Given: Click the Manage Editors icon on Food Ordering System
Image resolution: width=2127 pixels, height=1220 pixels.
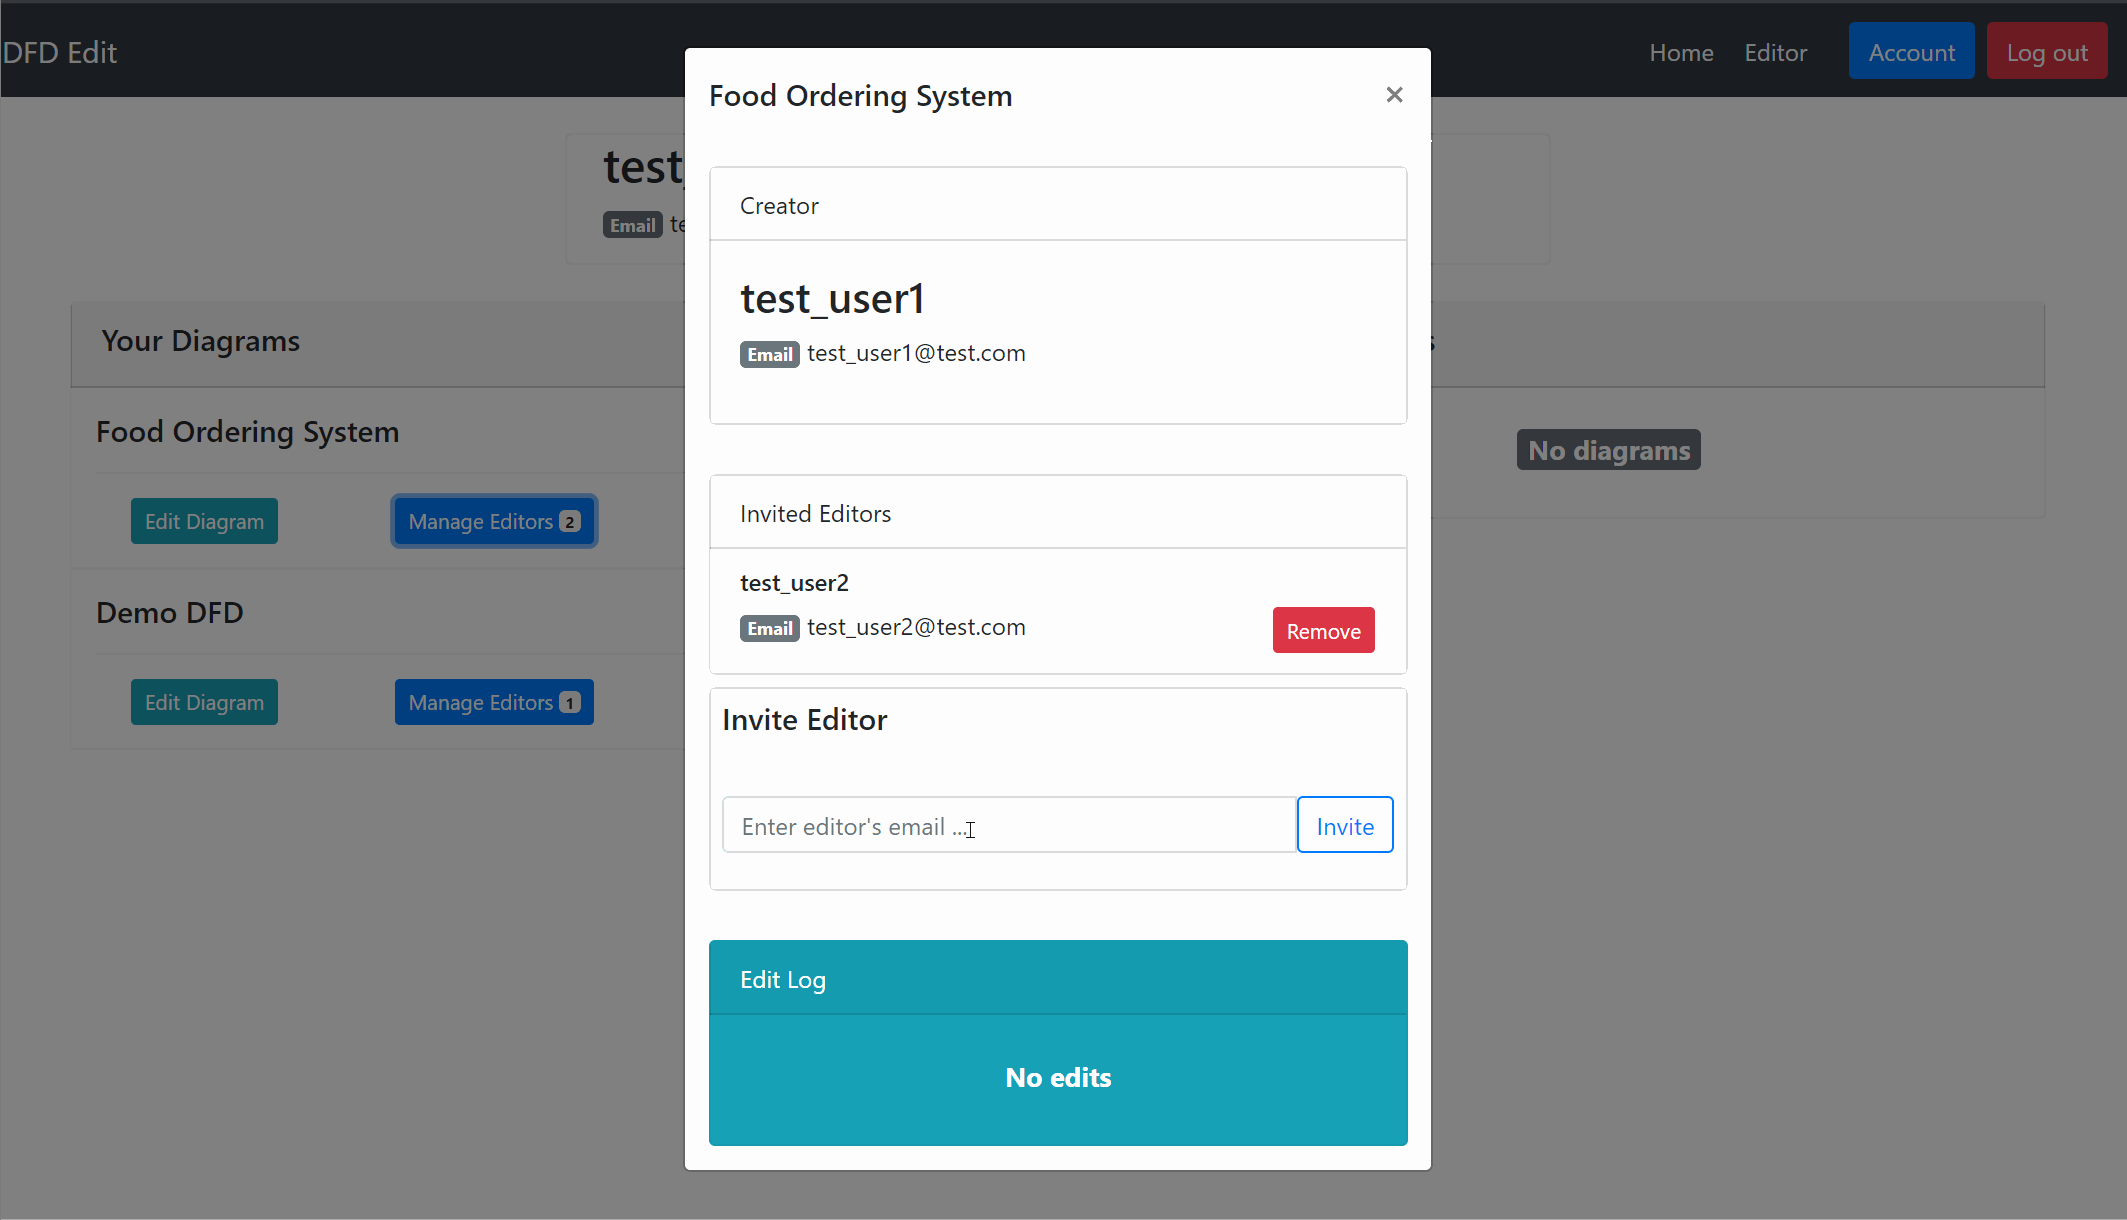Looking at the screenshot, I should click(494, 522).
